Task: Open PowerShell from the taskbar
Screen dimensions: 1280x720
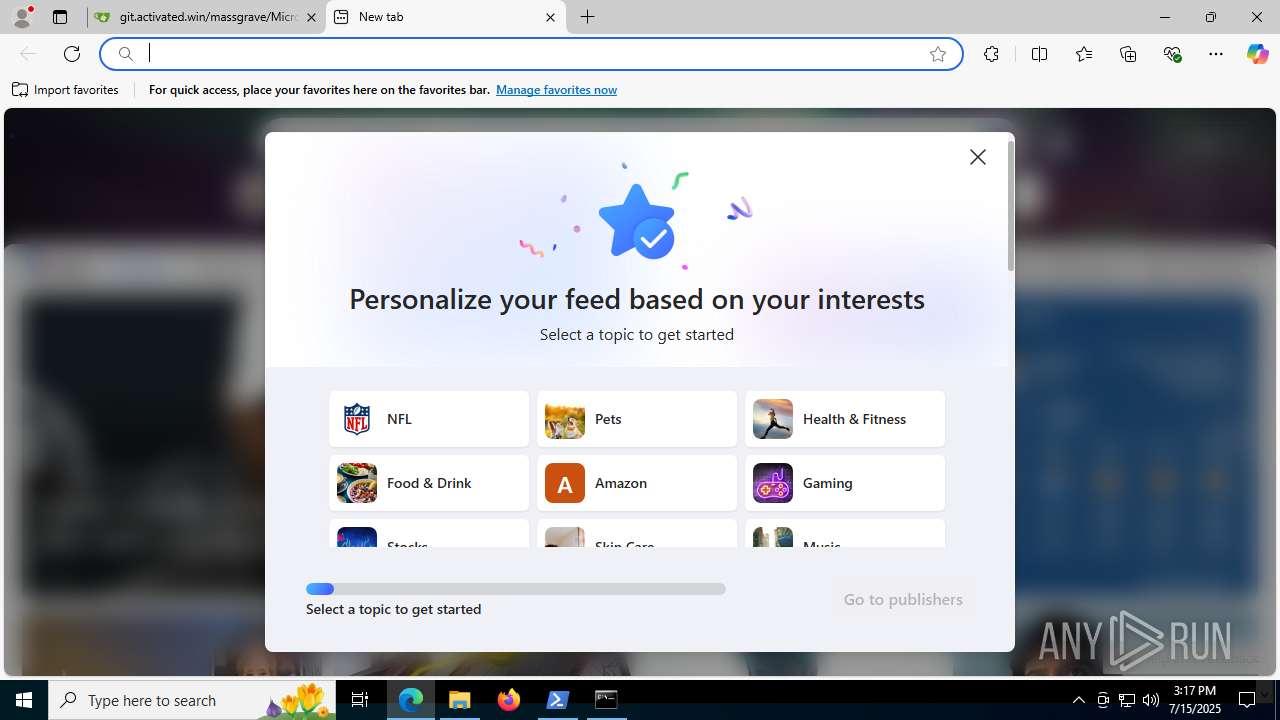Action: [558, 700]
